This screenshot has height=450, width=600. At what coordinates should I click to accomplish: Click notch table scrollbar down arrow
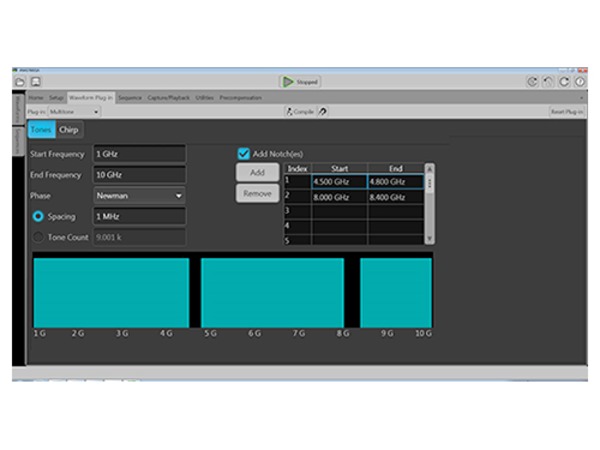(430, 239)
